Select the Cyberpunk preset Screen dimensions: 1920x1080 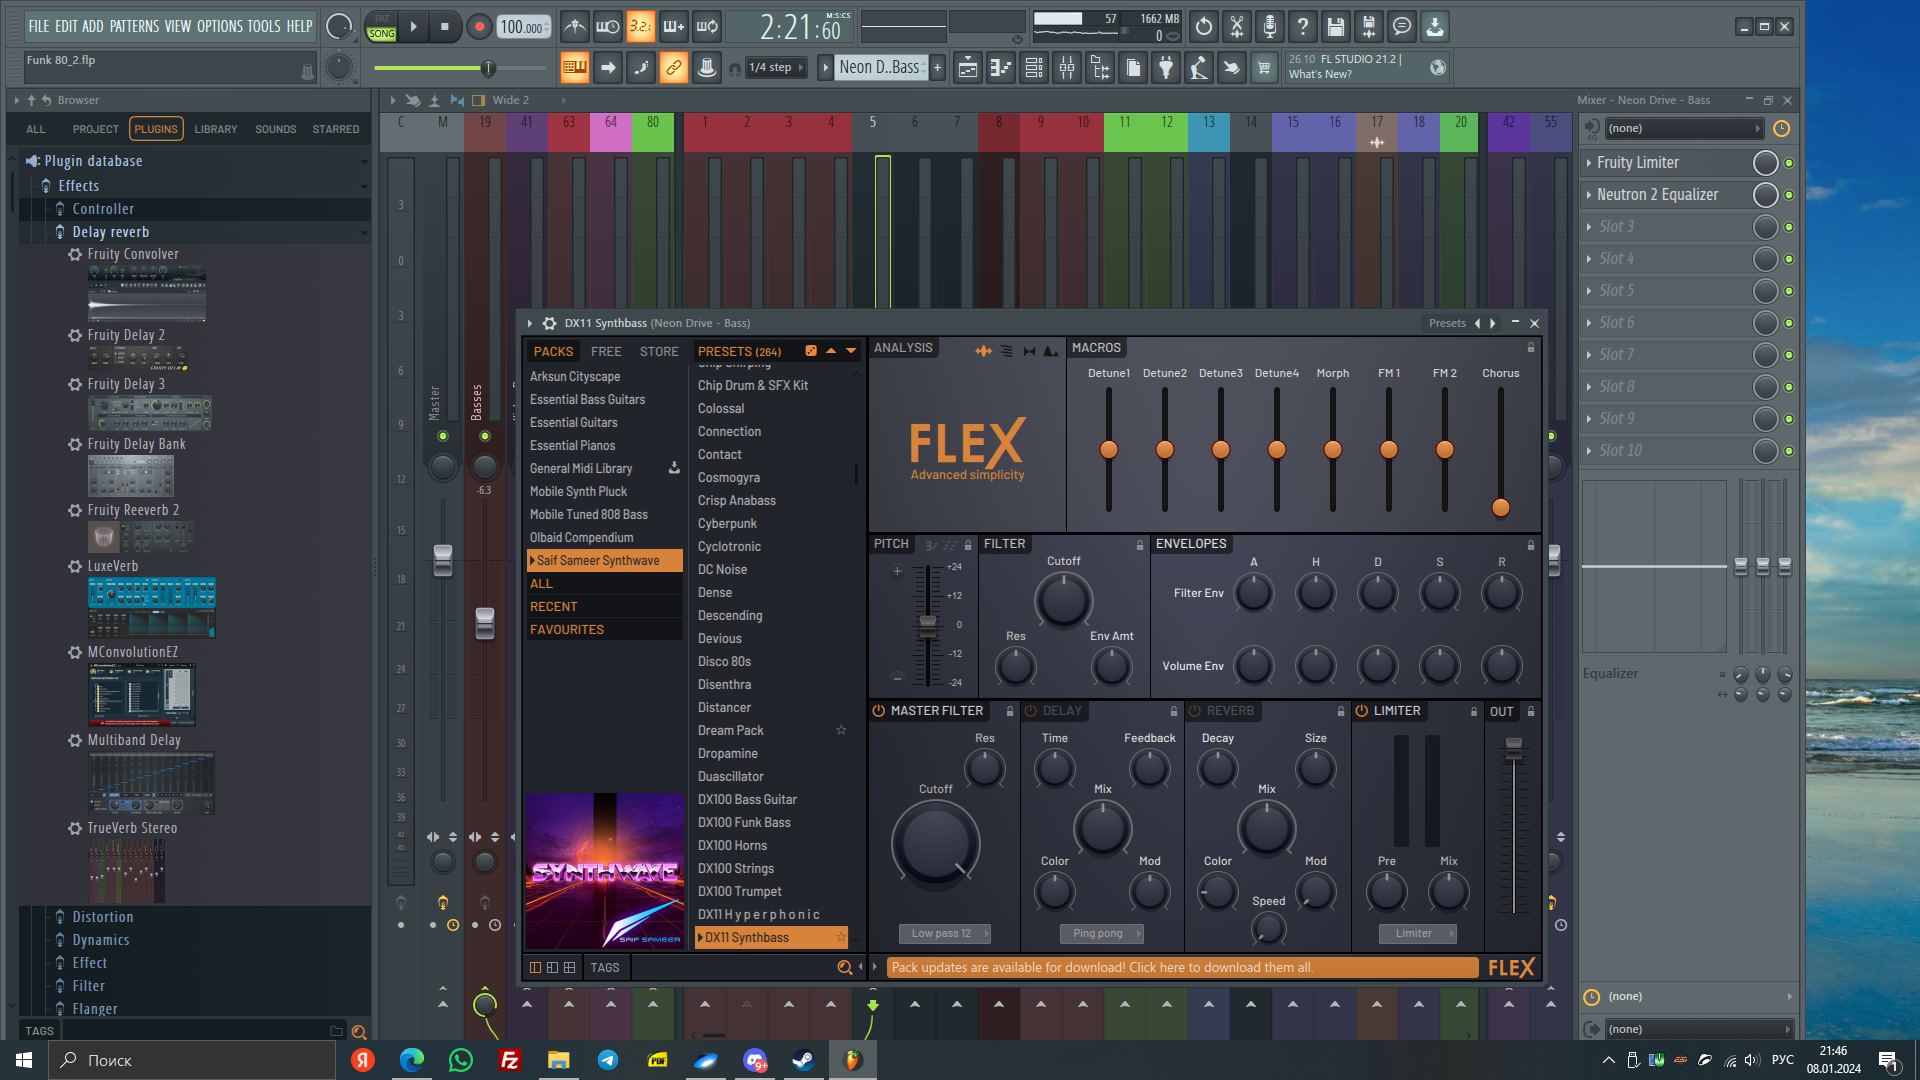coord(727,523)
